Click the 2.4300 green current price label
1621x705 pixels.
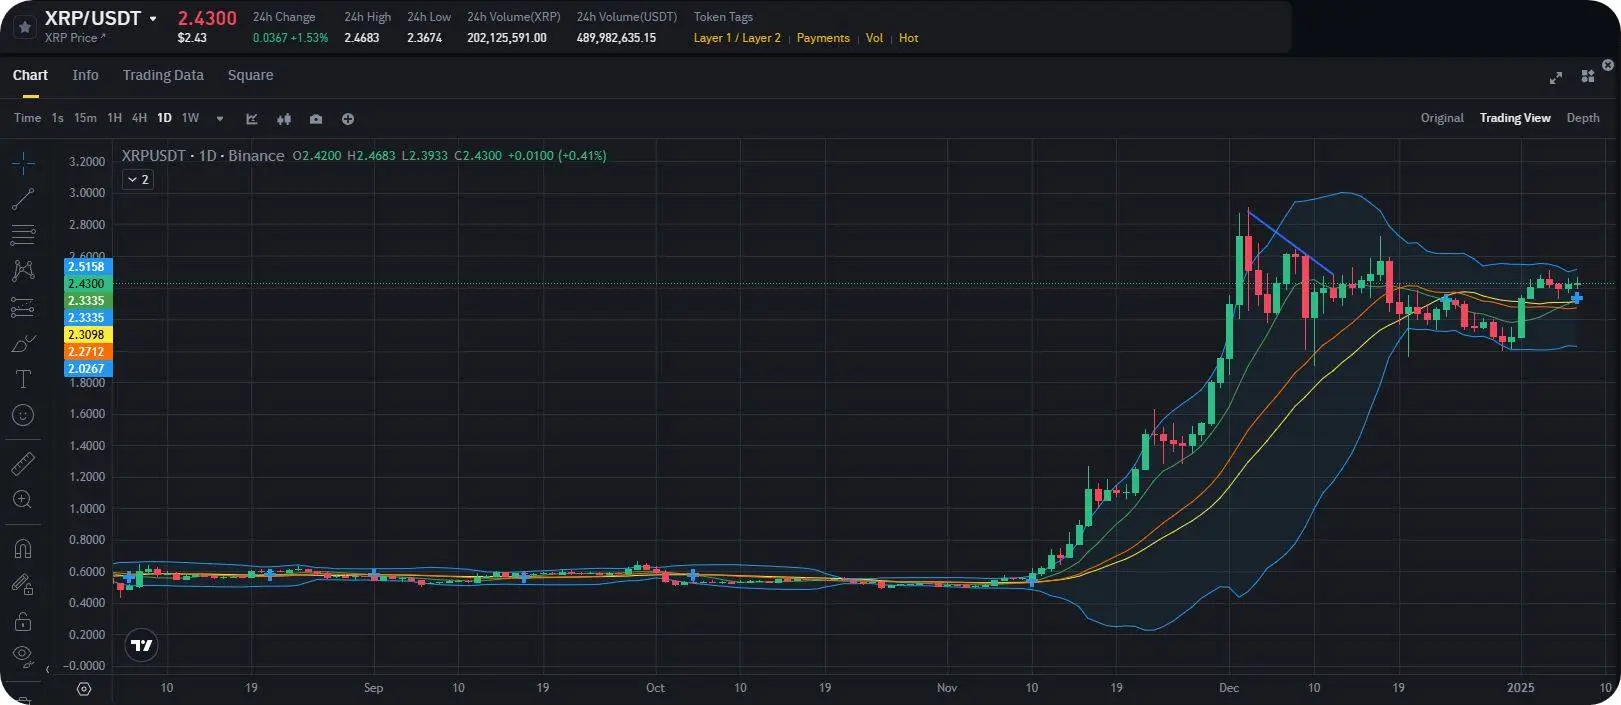pyautogui.click(x=86, y=284)
